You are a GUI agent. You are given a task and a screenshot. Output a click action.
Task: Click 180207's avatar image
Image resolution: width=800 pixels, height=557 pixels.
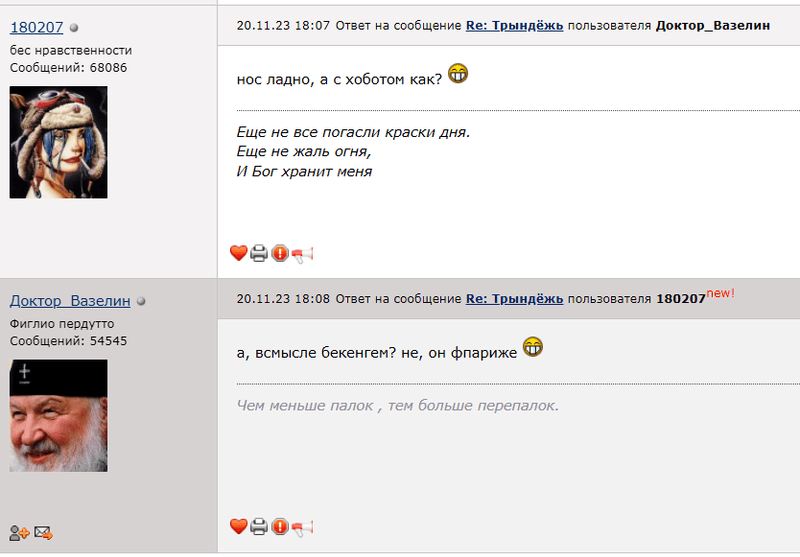click(58, 142)
